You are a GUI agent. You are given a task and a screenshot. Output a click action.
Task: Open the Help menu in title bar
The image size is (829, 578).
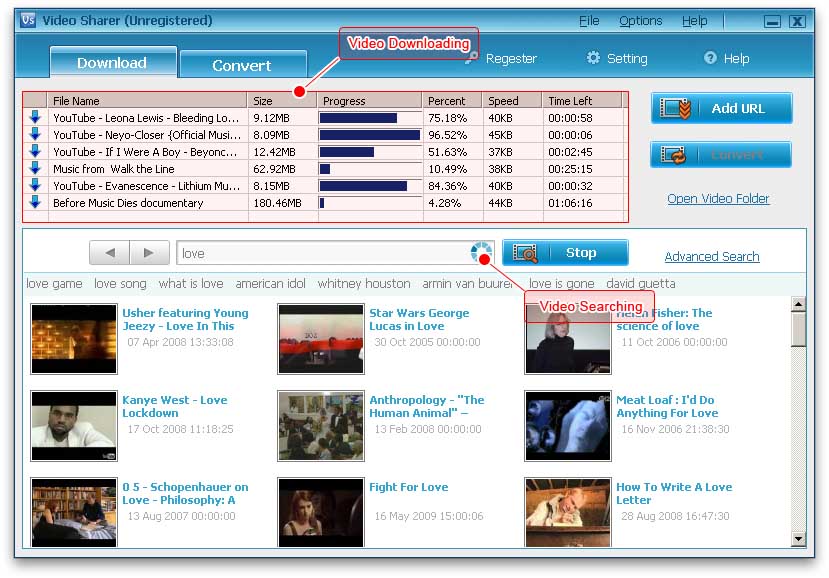(x=694, y=21)
